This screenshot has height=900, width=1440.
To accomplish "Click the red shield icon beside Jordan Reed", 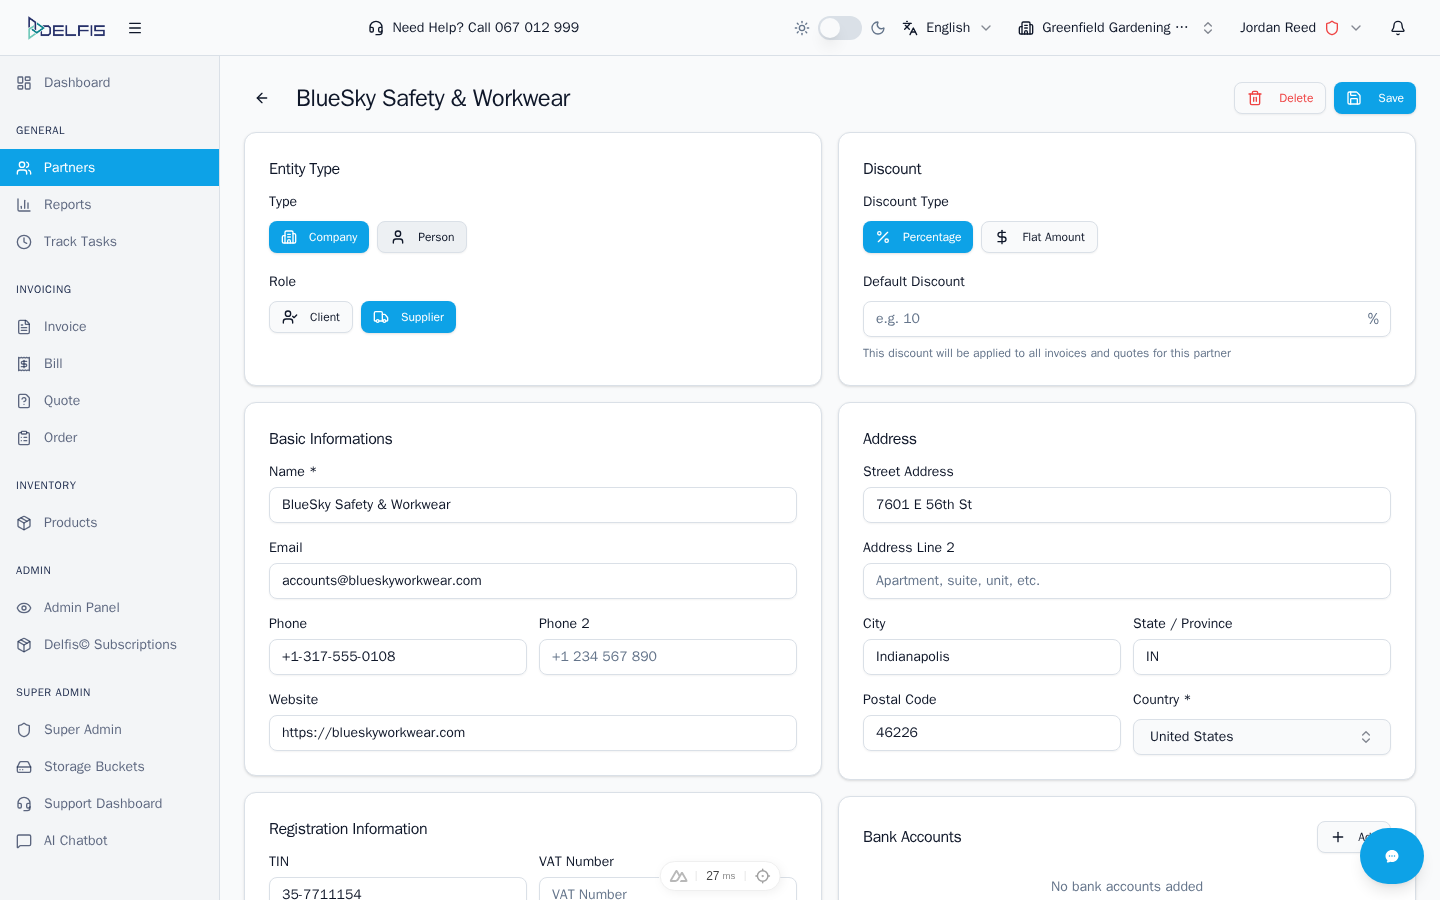I will [1332, 28].
